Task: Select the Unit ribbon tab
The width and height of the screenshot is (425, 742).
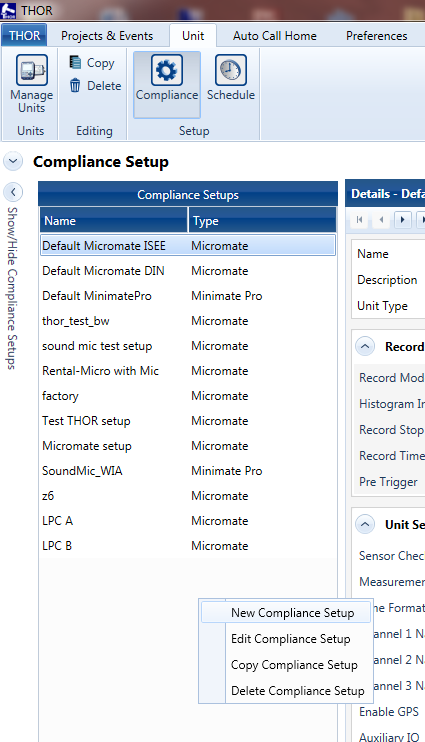Action: [x=193, y=35]
